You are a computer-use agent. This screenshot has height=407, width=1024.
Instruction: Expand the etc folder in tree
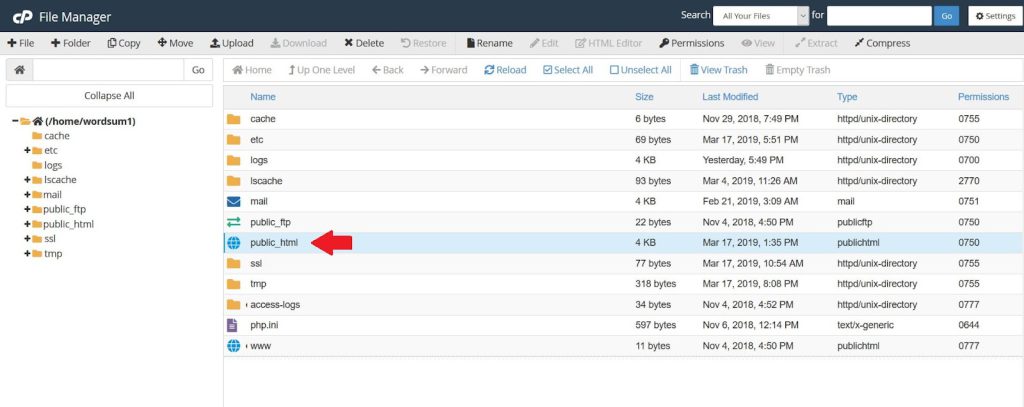pyautogui.click(x=27, y=150)
